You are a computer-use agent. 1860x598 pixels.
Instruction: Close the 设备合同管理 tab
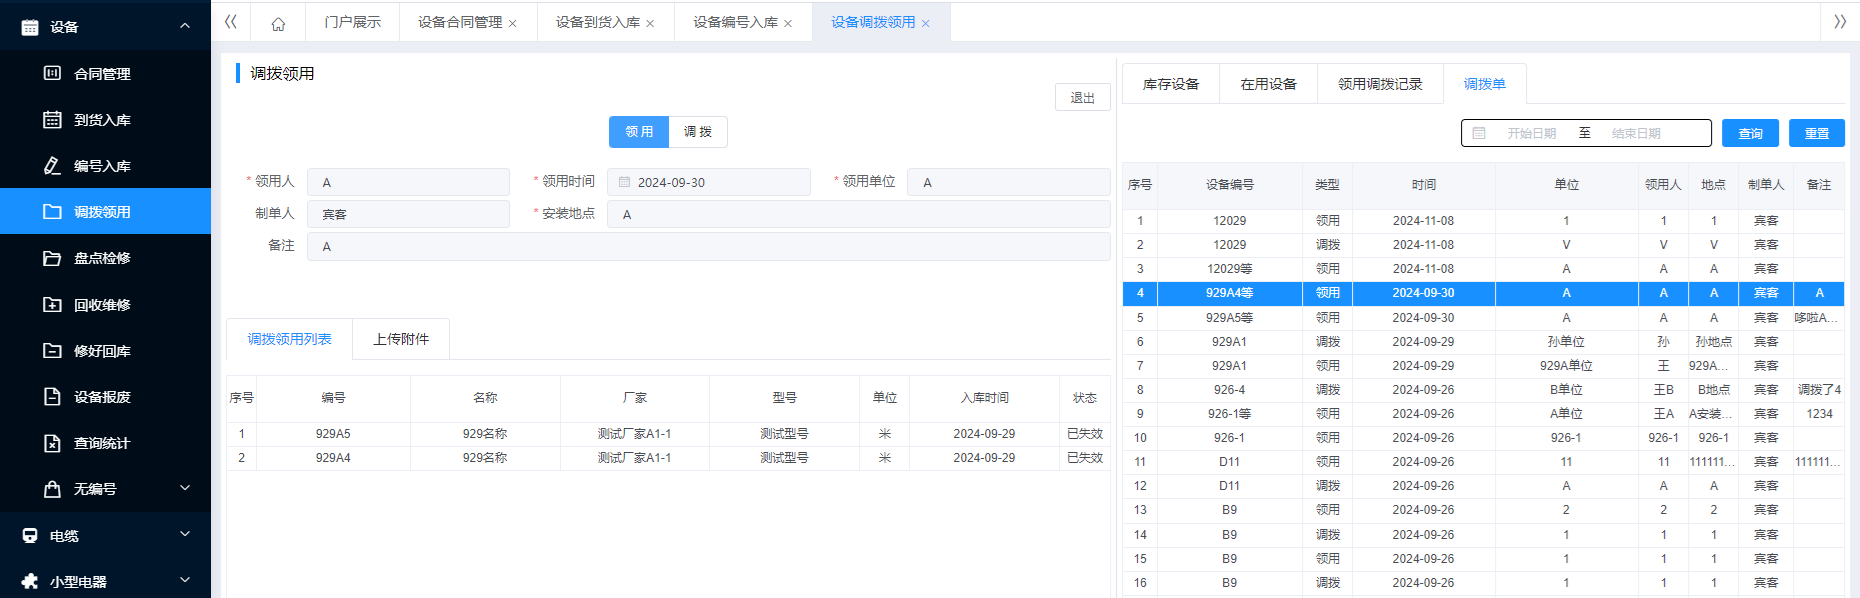tap(513, 24)
